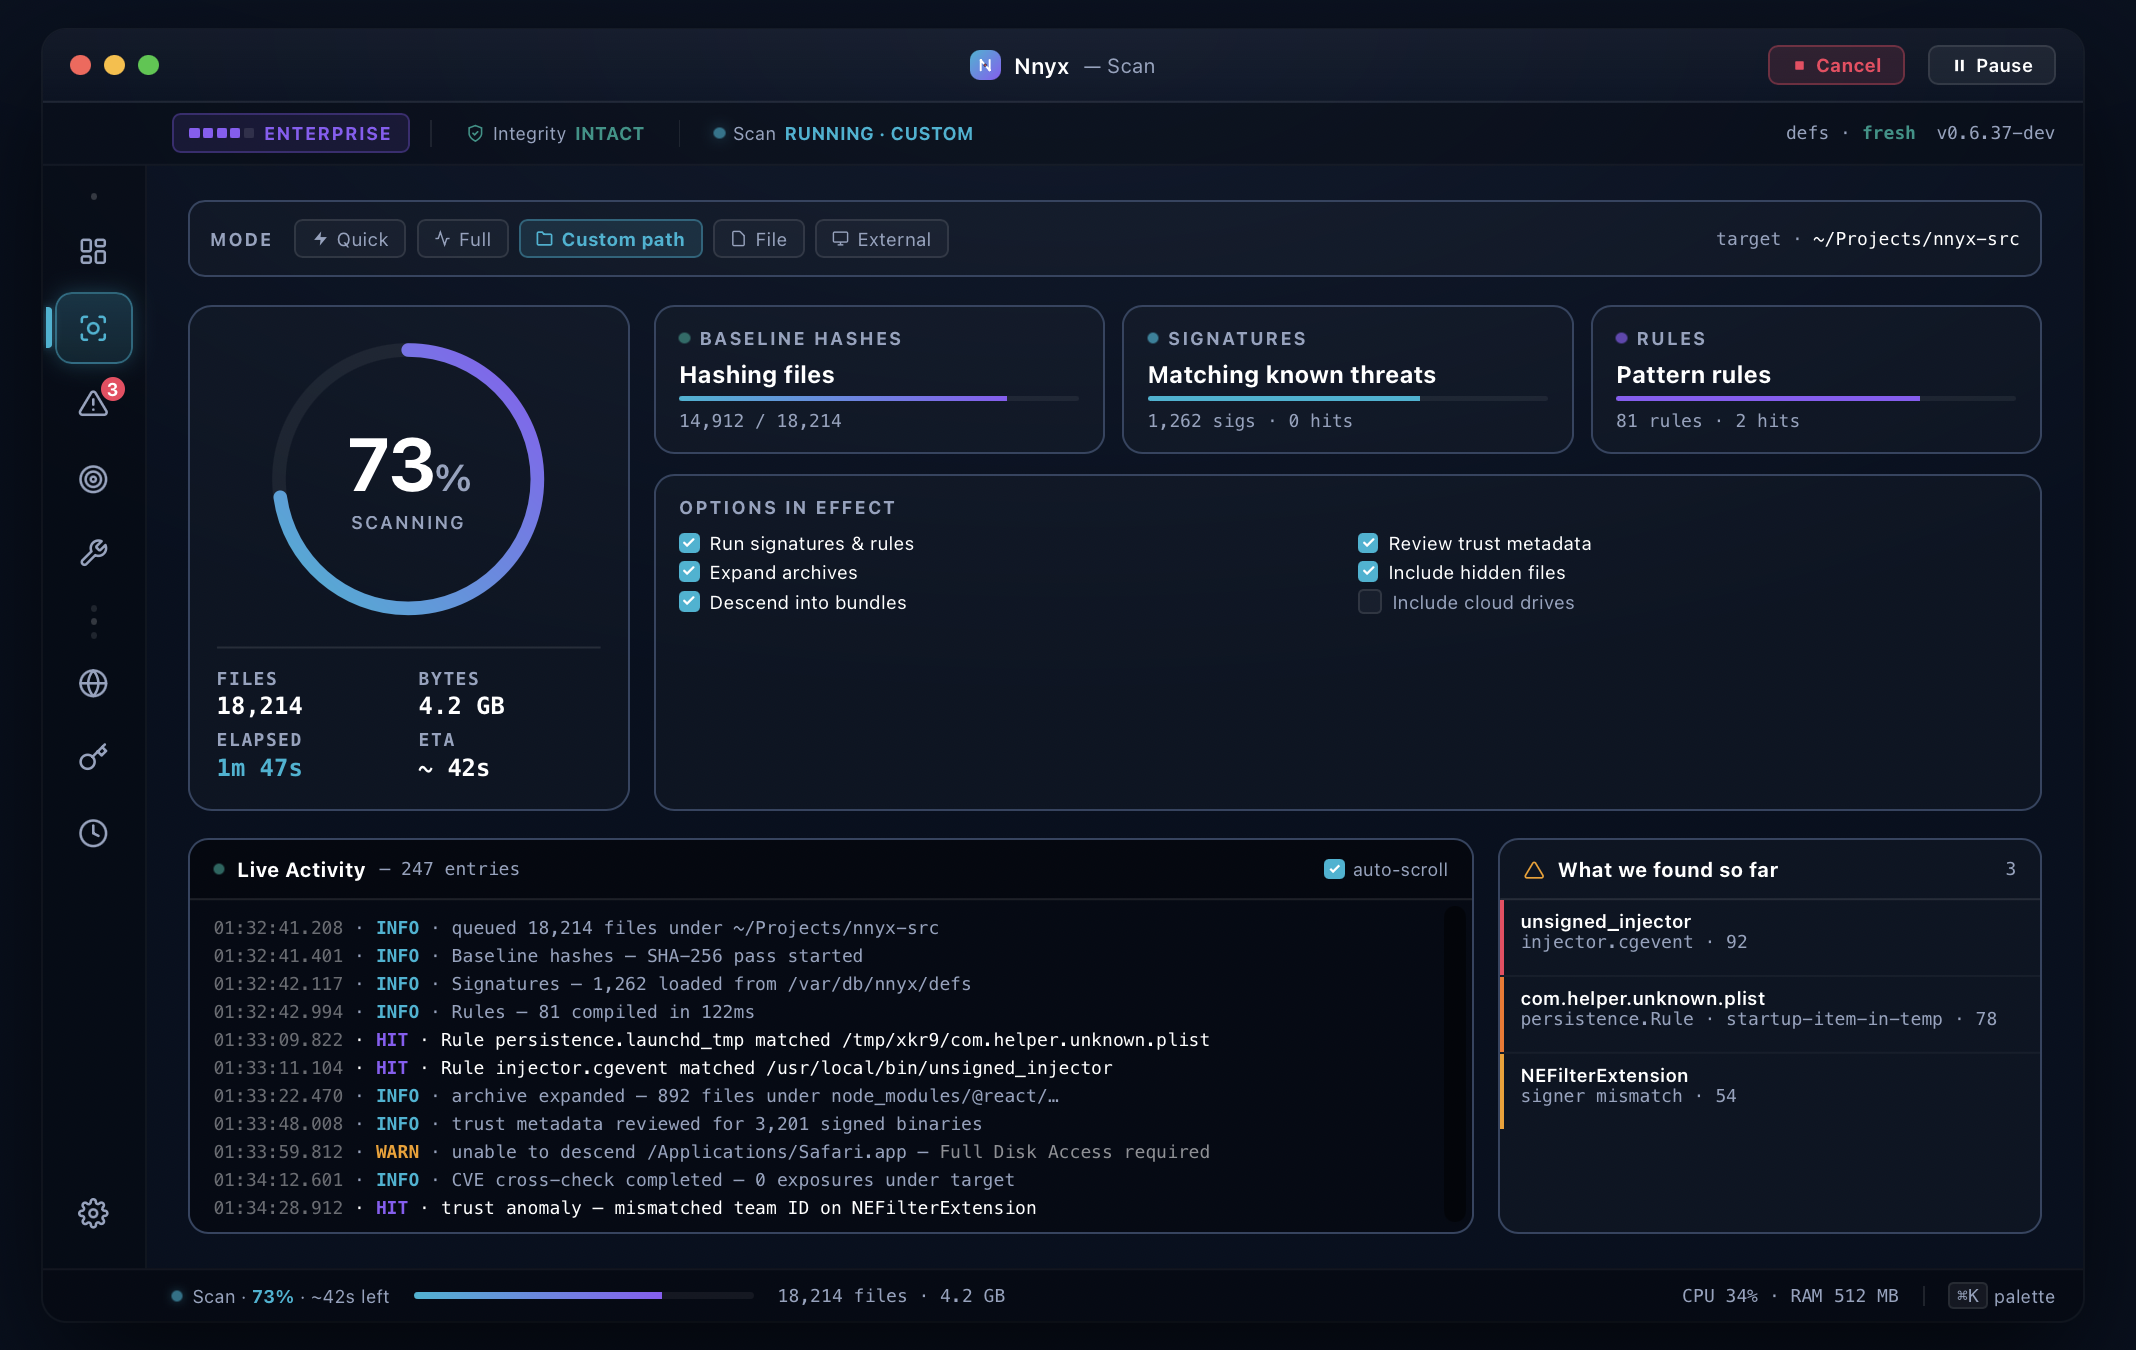Toggle Include hidden files checkbox

point(1368,572)
